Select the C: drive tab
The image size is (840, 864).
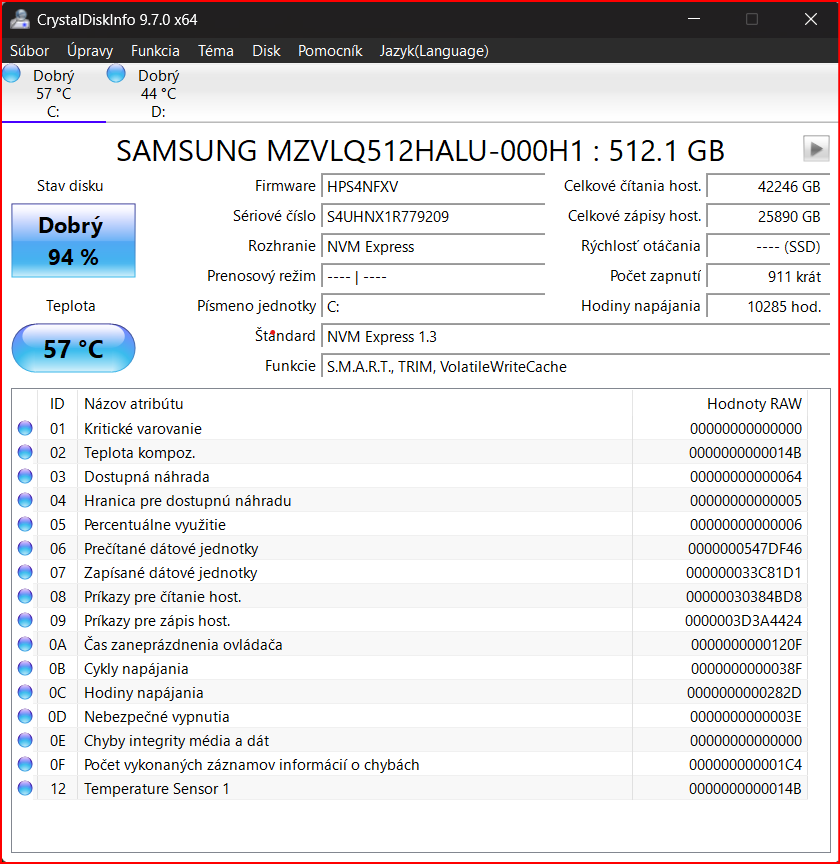54,90
